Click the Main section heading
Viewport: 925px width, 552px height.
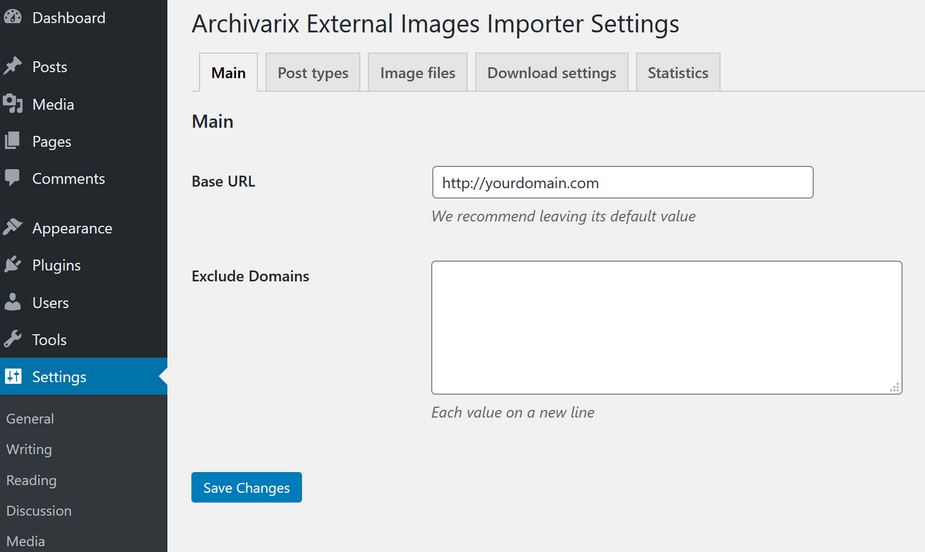pos(212,121)
